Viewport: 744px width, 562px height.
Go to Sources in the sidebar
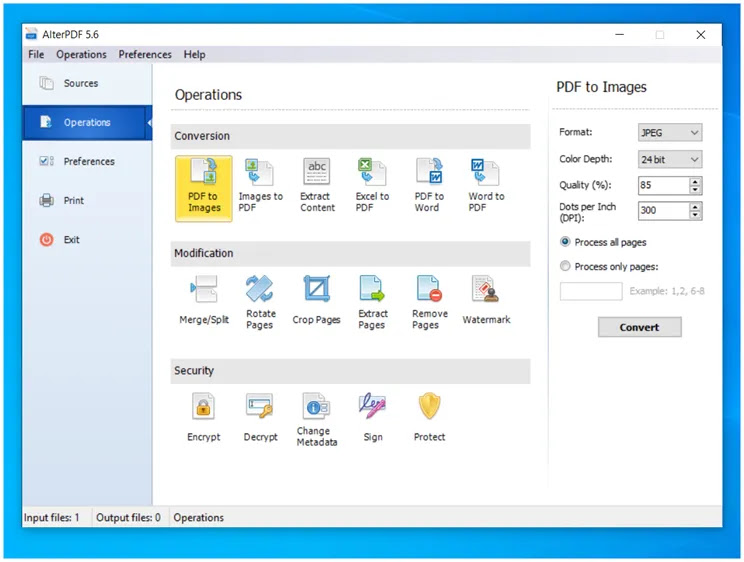click(x=87, y=84)
